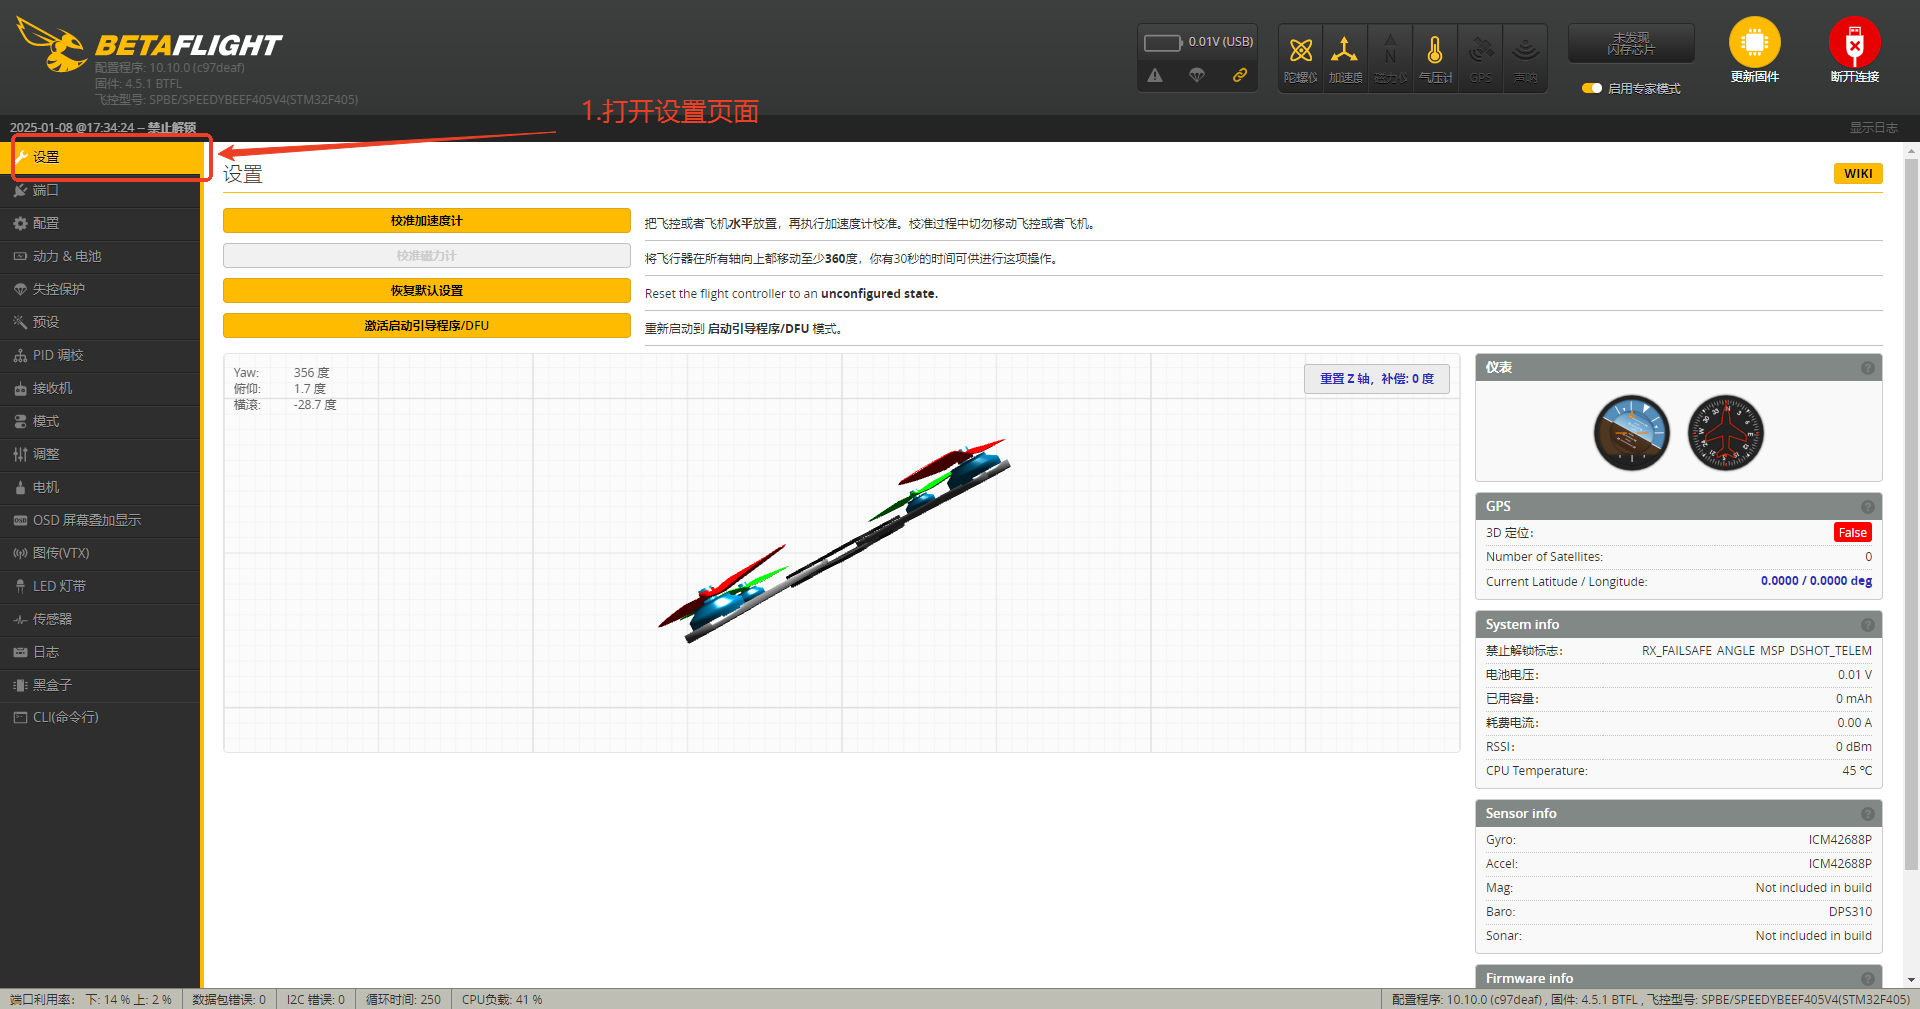Click the 重置 Z 轴 button
Image resolution: width=1920 pixels, height=1009 pixels.
coord(1377,379)
